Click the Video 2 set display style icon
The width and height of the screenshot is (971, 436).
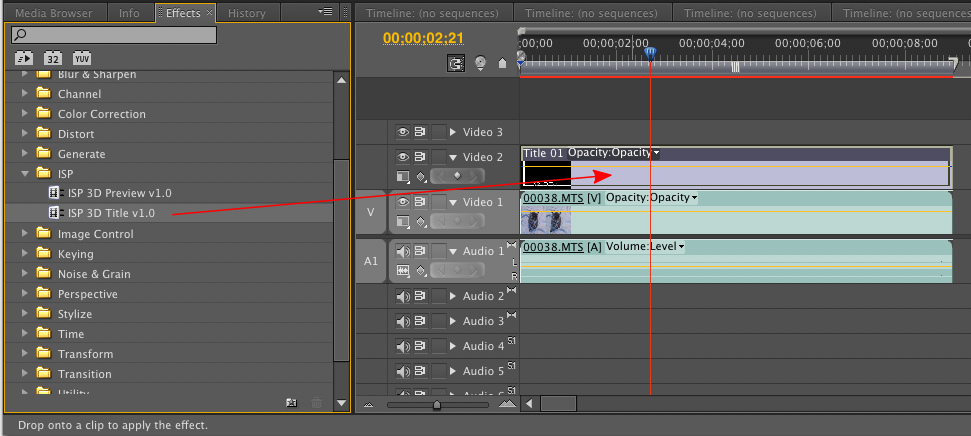pyautogui.click(x=403, y=177)
